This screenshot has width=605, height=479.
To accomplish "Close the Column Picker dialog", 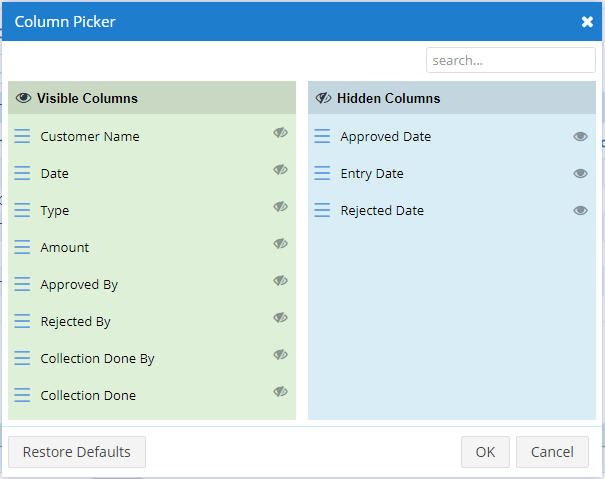I will (x=587, y=22).
